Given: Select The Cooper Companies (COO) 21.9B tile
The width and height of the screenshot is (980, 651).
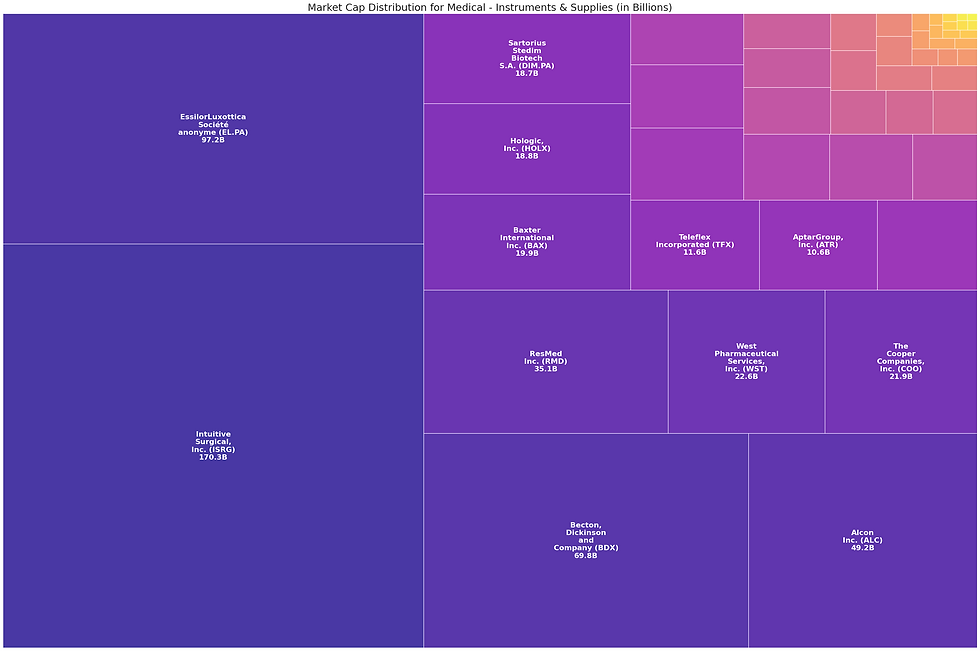Looking at the screenshot, I should pos(901,362).
